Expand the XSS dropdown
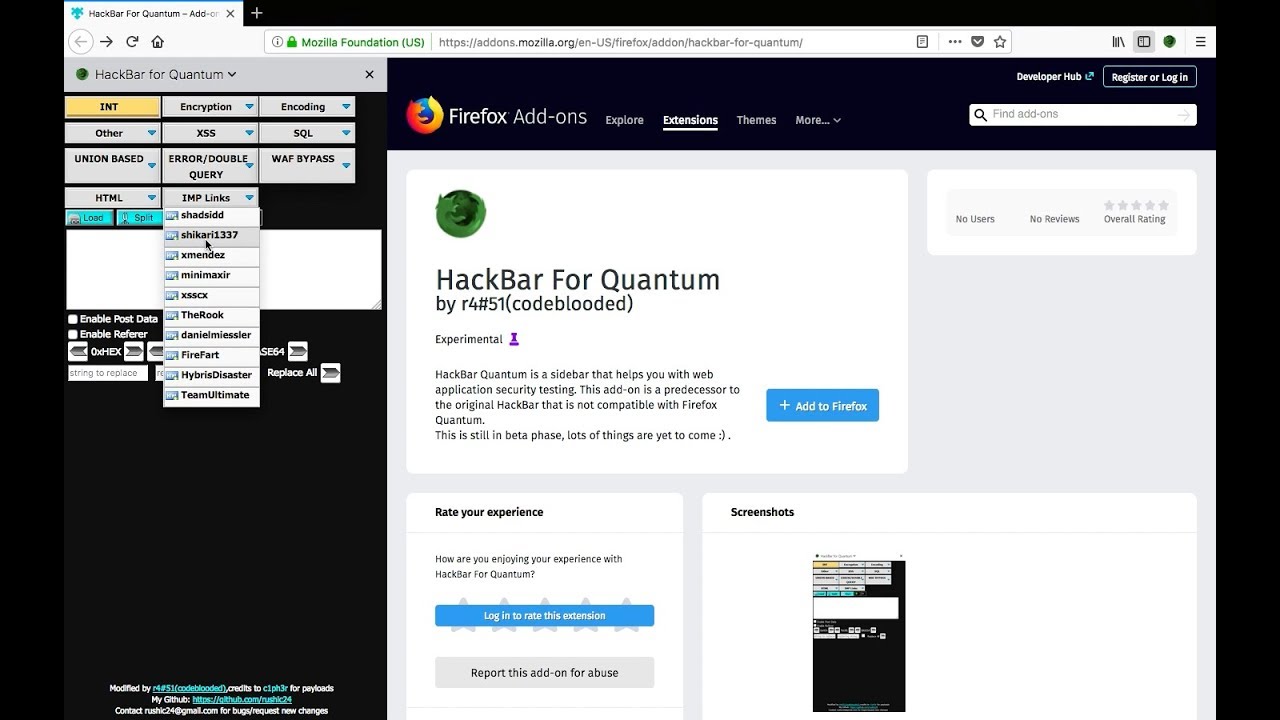This screenshot has width=1280, height=720. coord(210,133)
